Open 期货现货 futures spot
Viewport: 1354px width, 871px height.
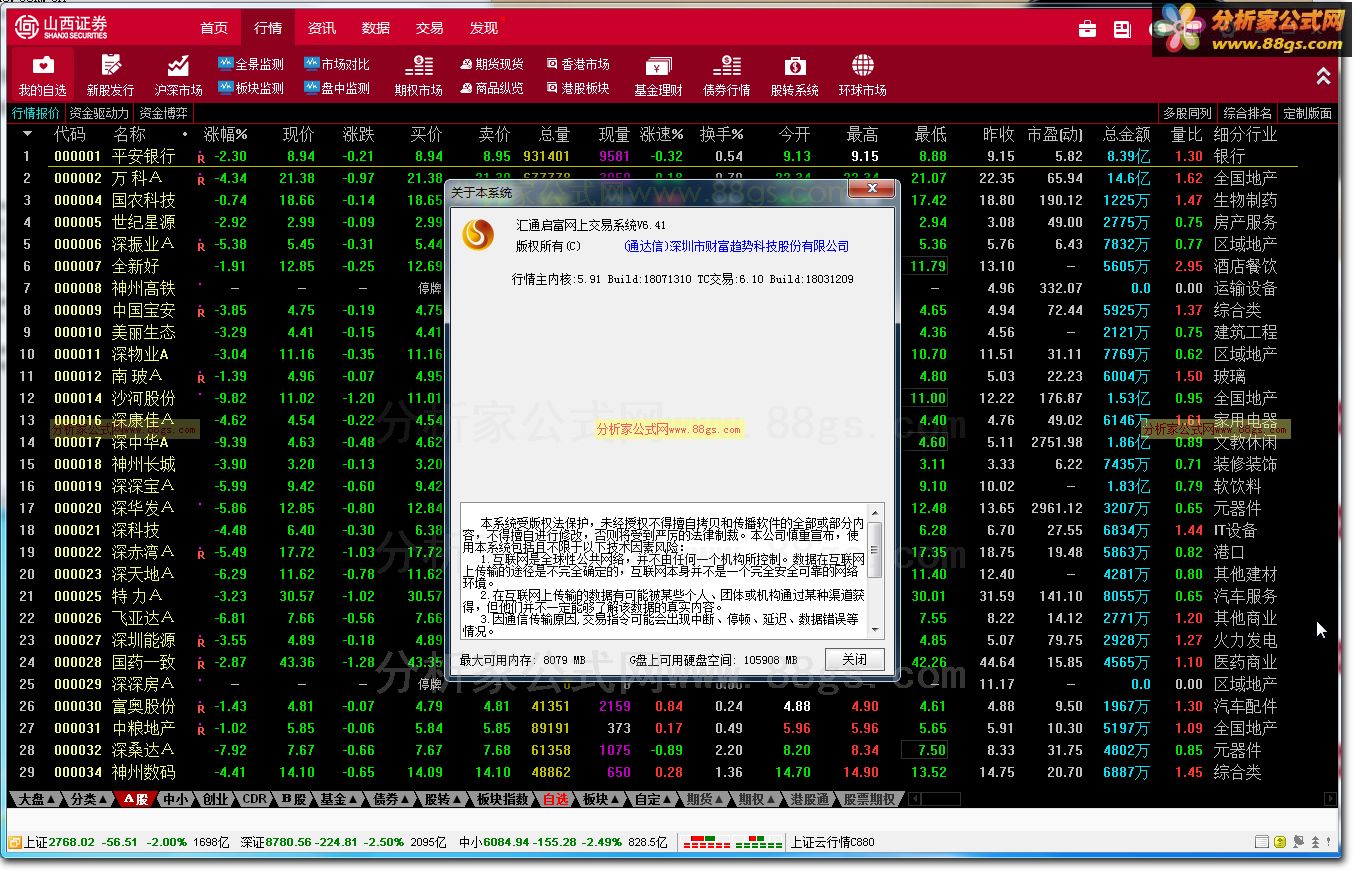pyautogui.click(x=492, y=64)
